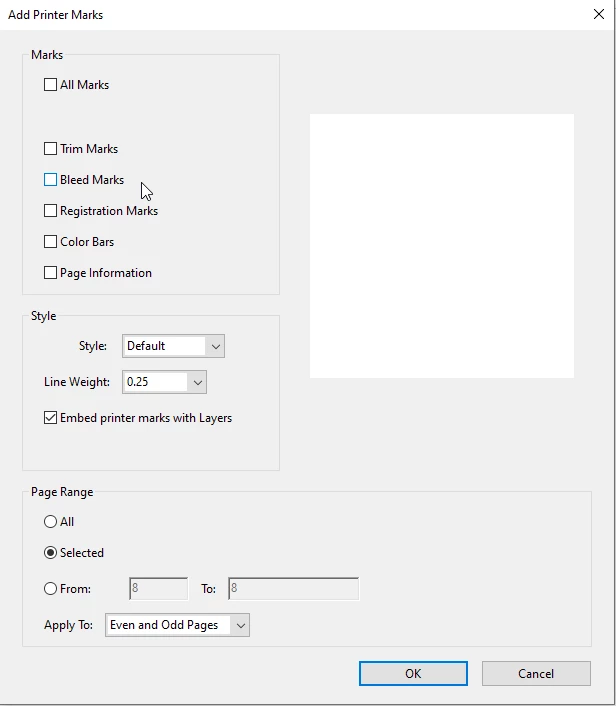
Task: Dismiss dialog with Cancel button
Action: [536, 674]
